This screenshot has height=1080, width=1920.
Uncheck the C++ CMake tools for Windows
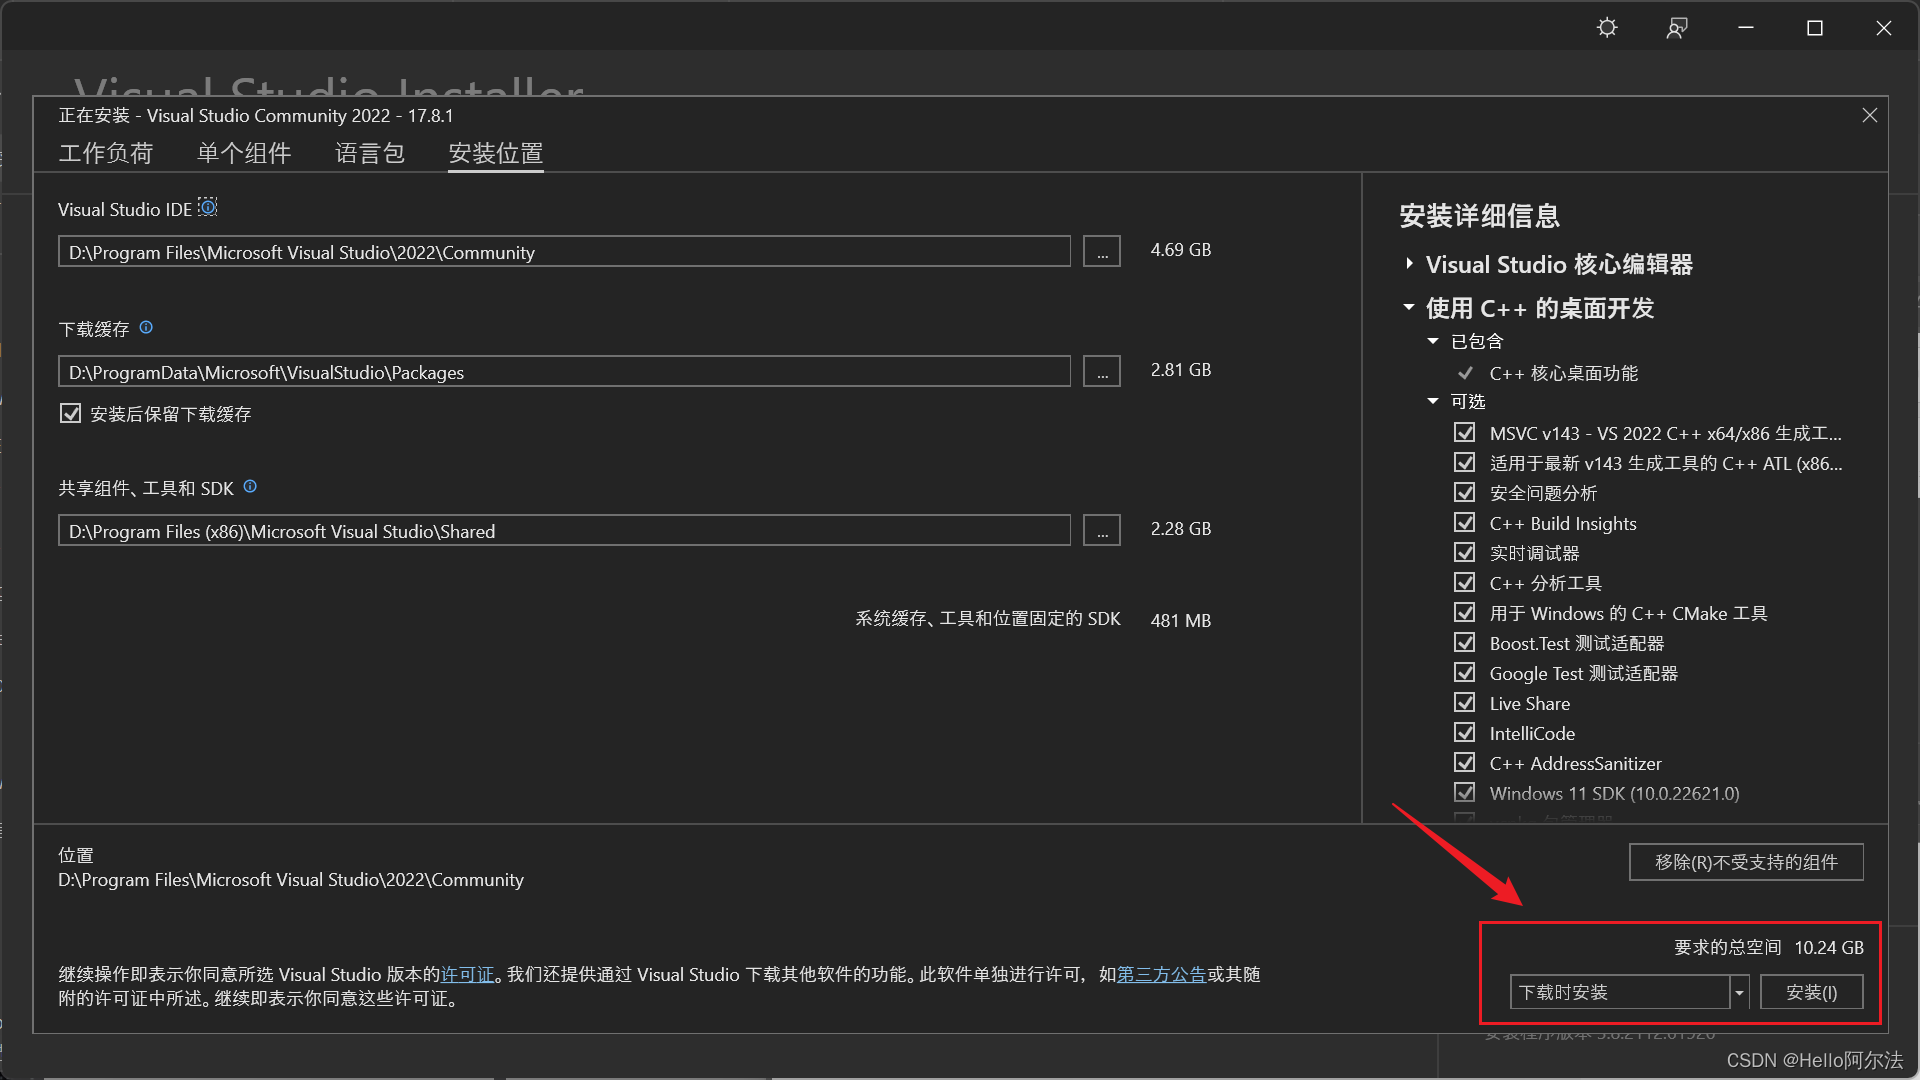click(x=1464, y=612)
